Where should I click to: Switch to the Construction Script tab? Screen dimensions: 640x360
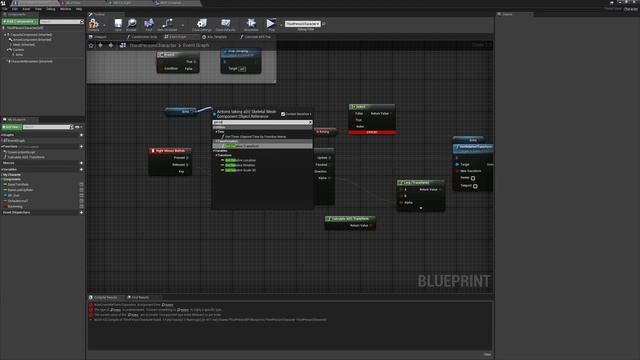click(x=144, y=37)
